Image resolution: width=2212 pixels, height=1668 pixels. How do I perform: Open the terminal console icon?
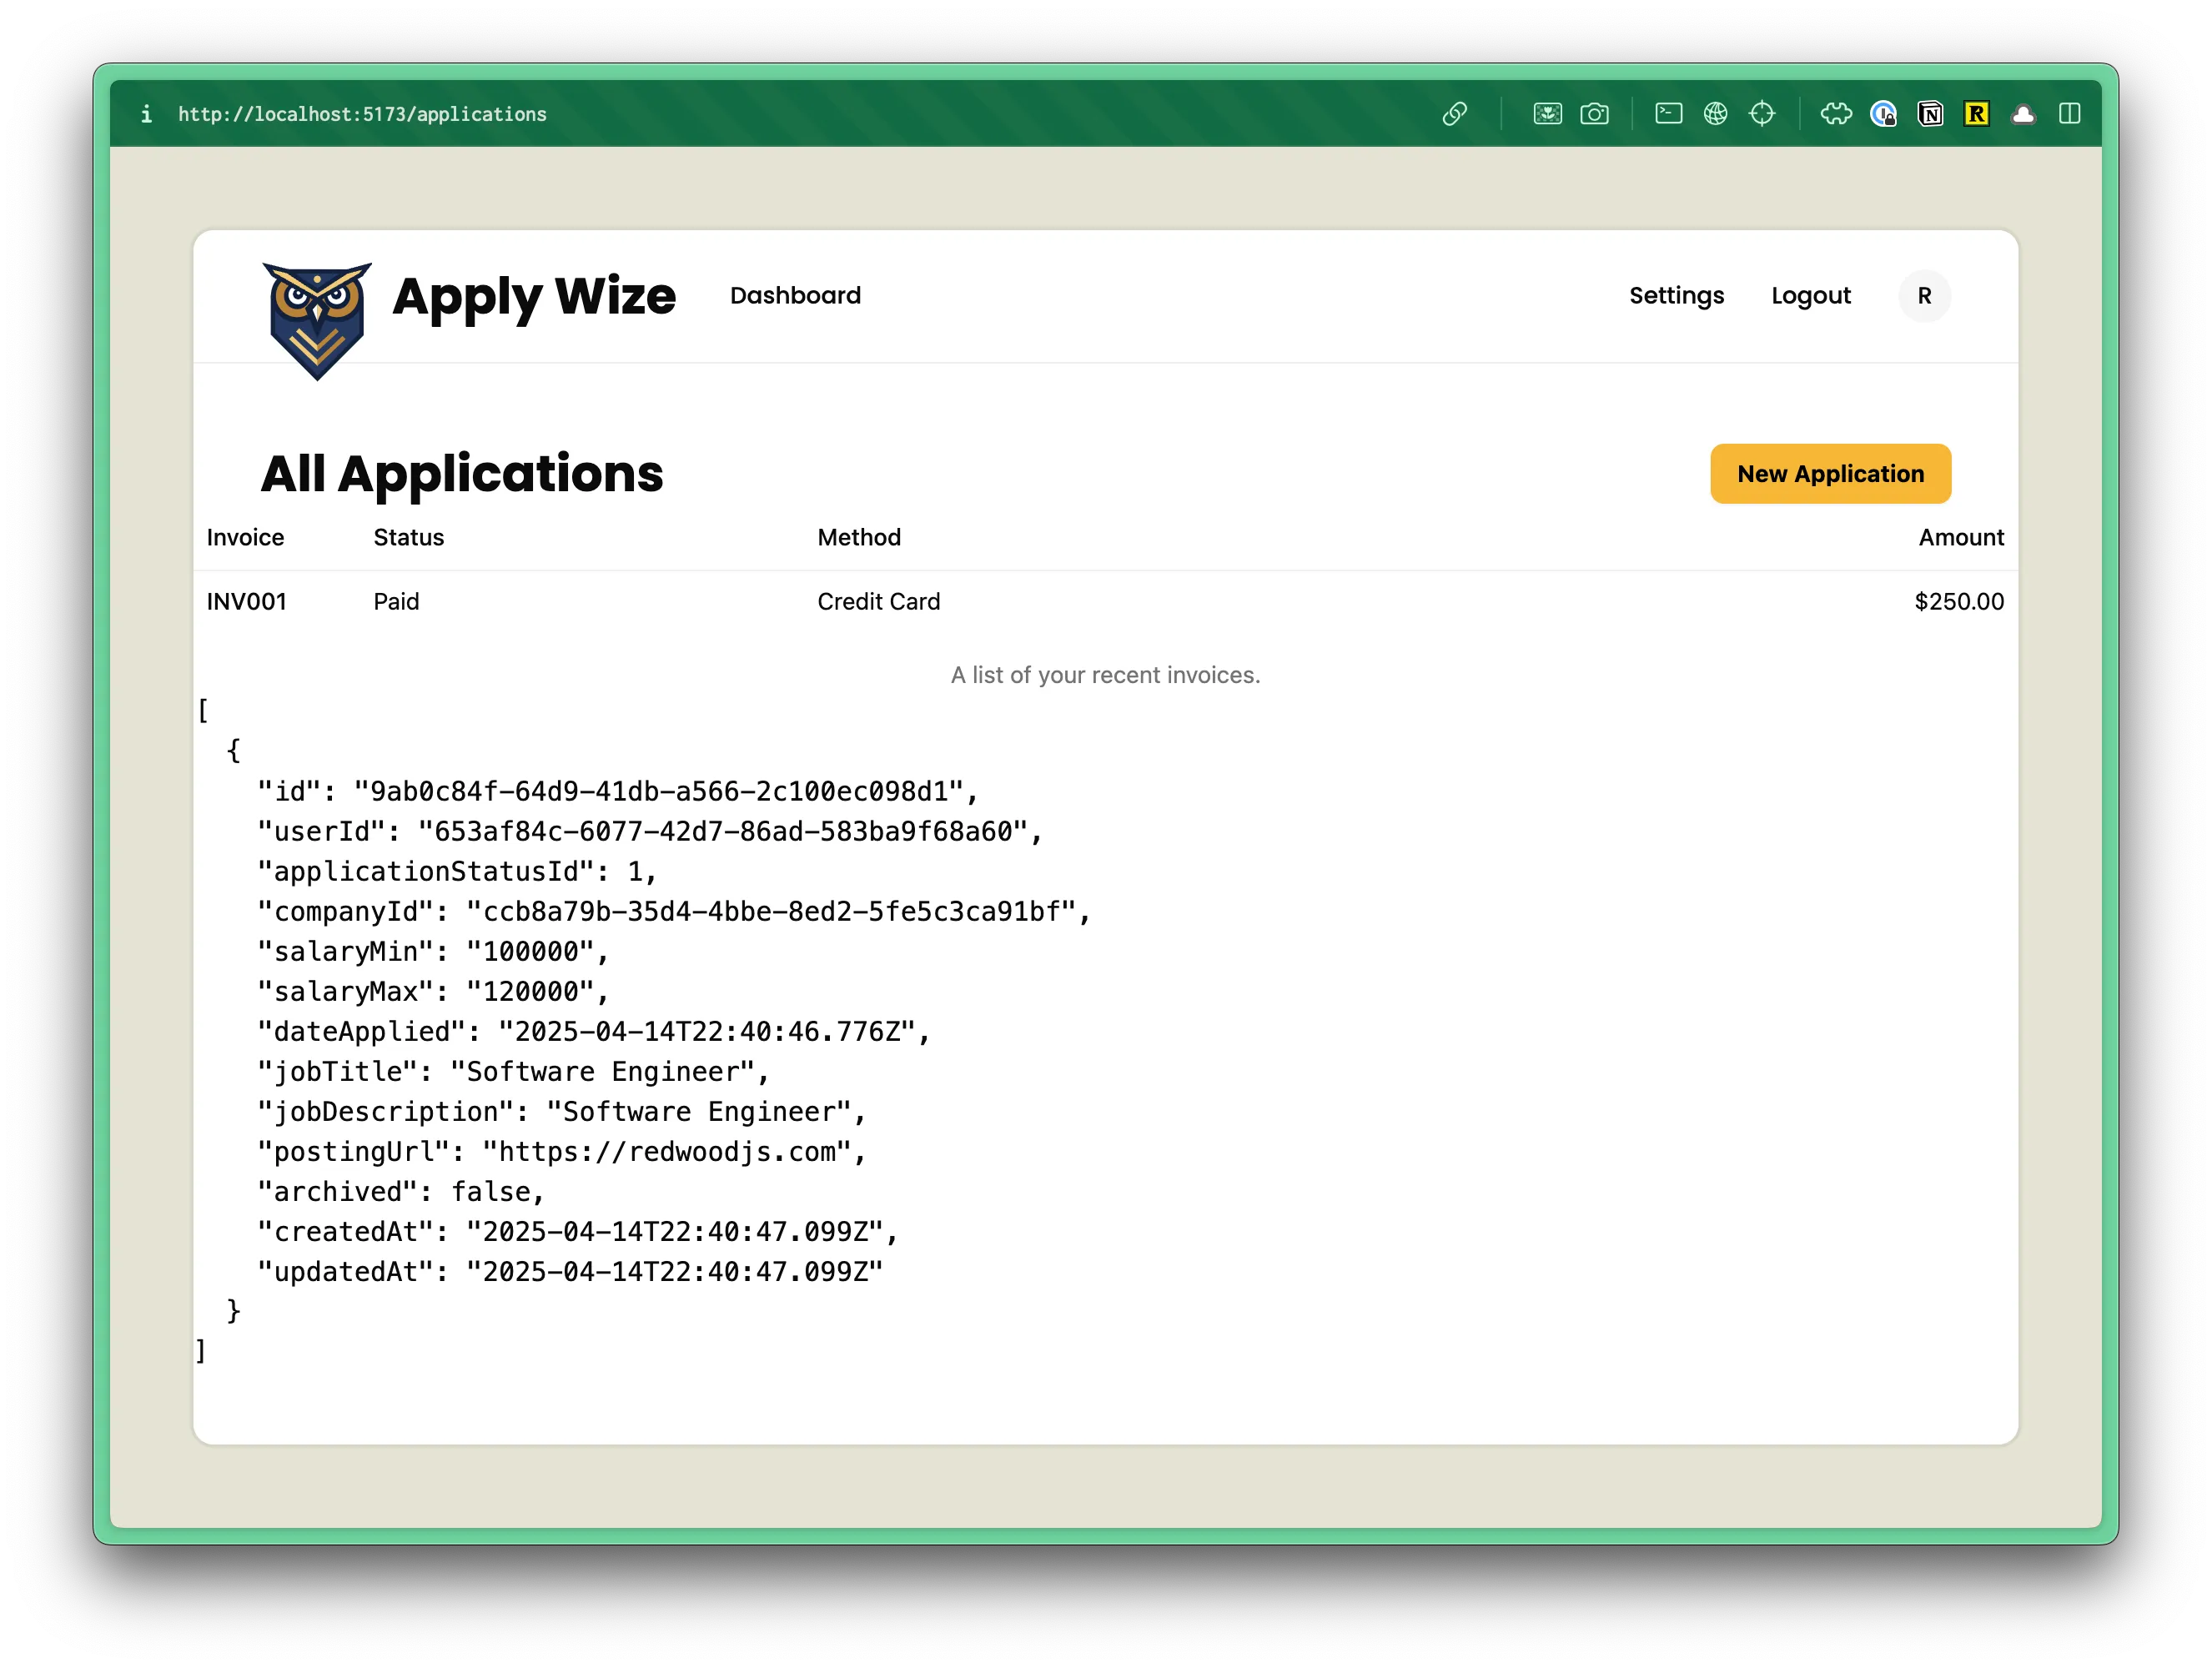tap(1668, 114)
